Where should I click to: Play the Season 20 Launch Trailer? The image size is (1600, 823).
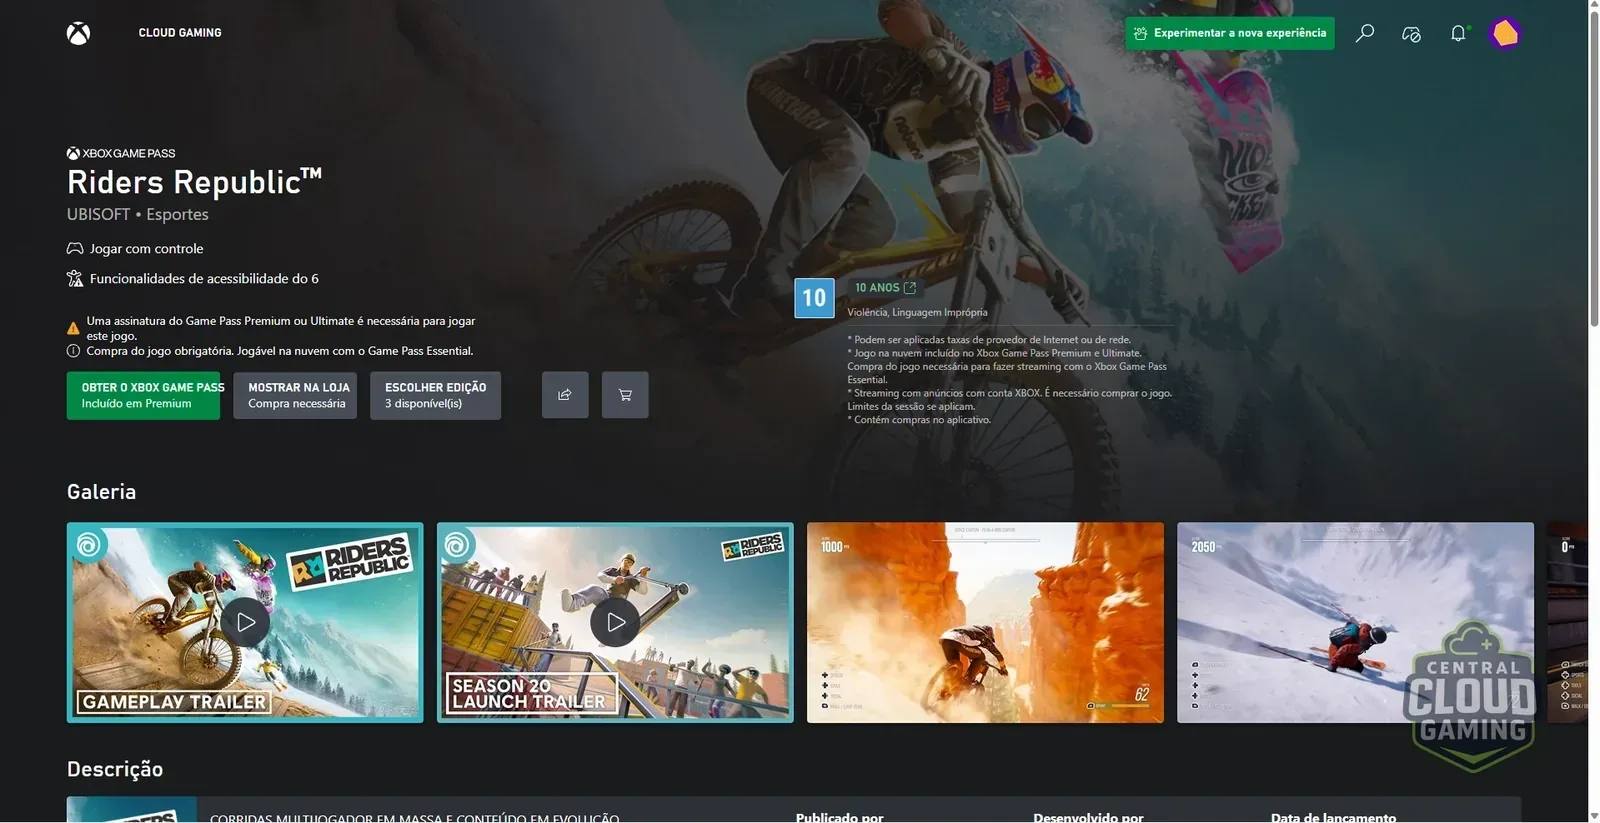point(615,622)
